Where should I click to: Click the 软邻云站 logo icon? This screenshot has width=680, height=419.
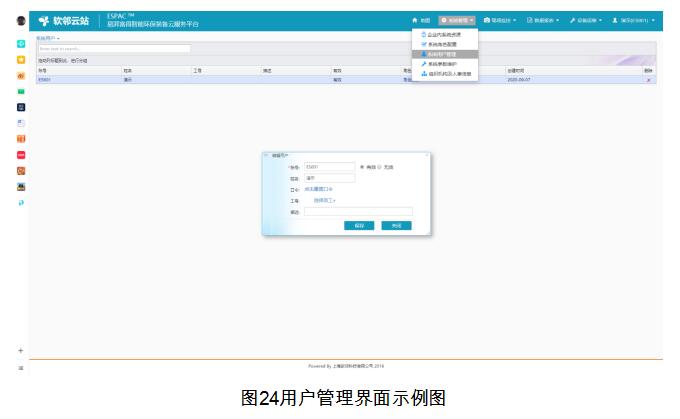click(x=43, y=20)
